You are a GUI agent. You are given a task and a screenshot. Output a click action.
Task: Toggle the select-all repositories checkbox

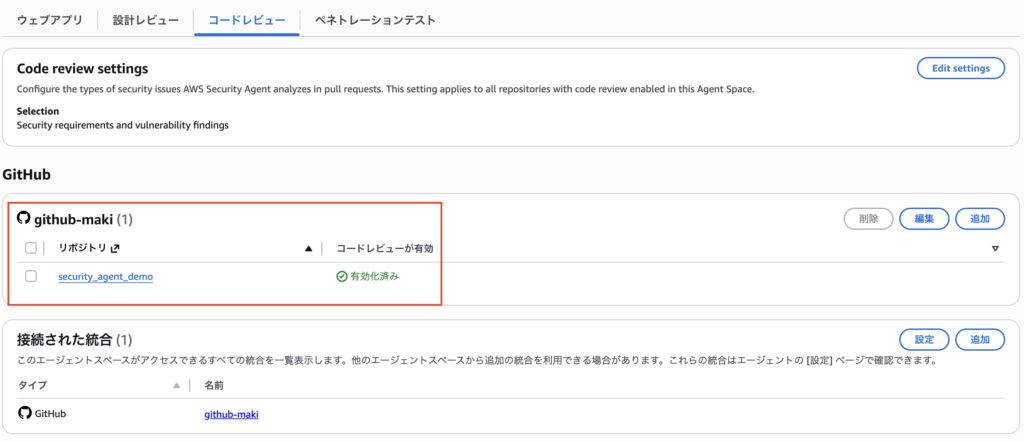coord(31,248)
